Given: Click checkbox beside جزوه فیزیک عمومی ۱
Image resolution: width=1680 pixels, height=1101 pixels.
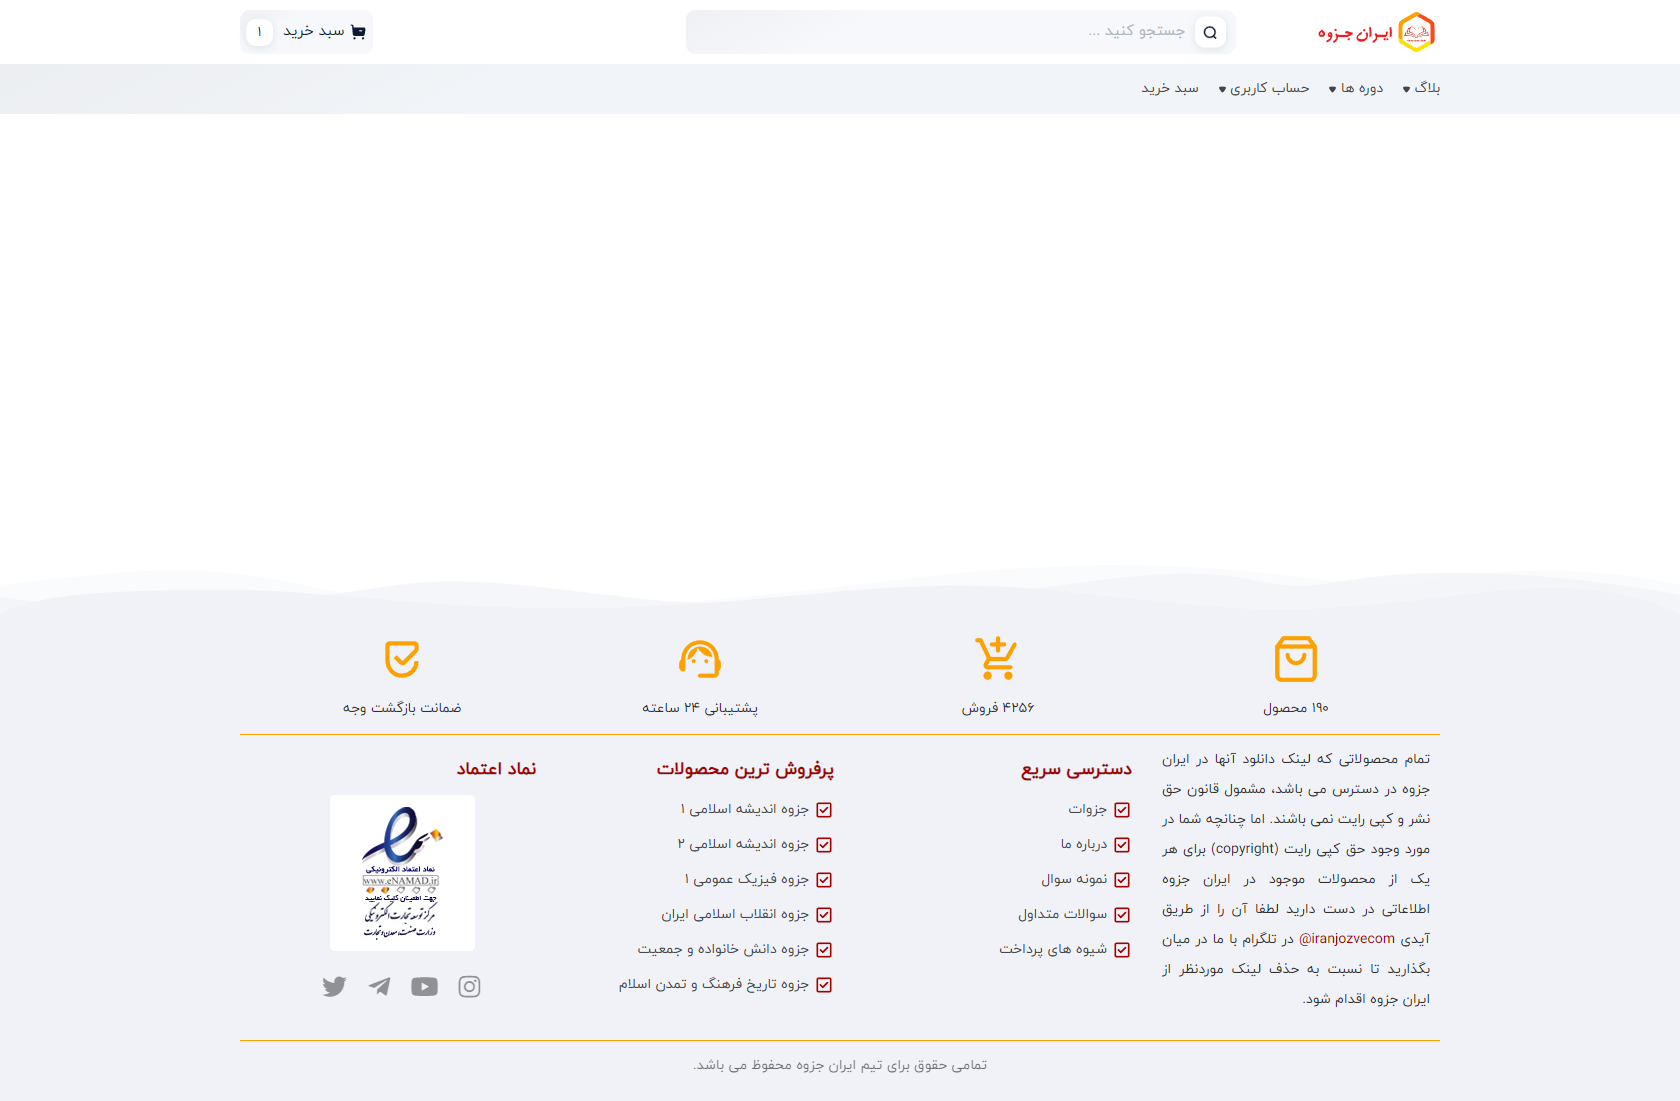Looking at the screenshot, I should tap(824, 880).
